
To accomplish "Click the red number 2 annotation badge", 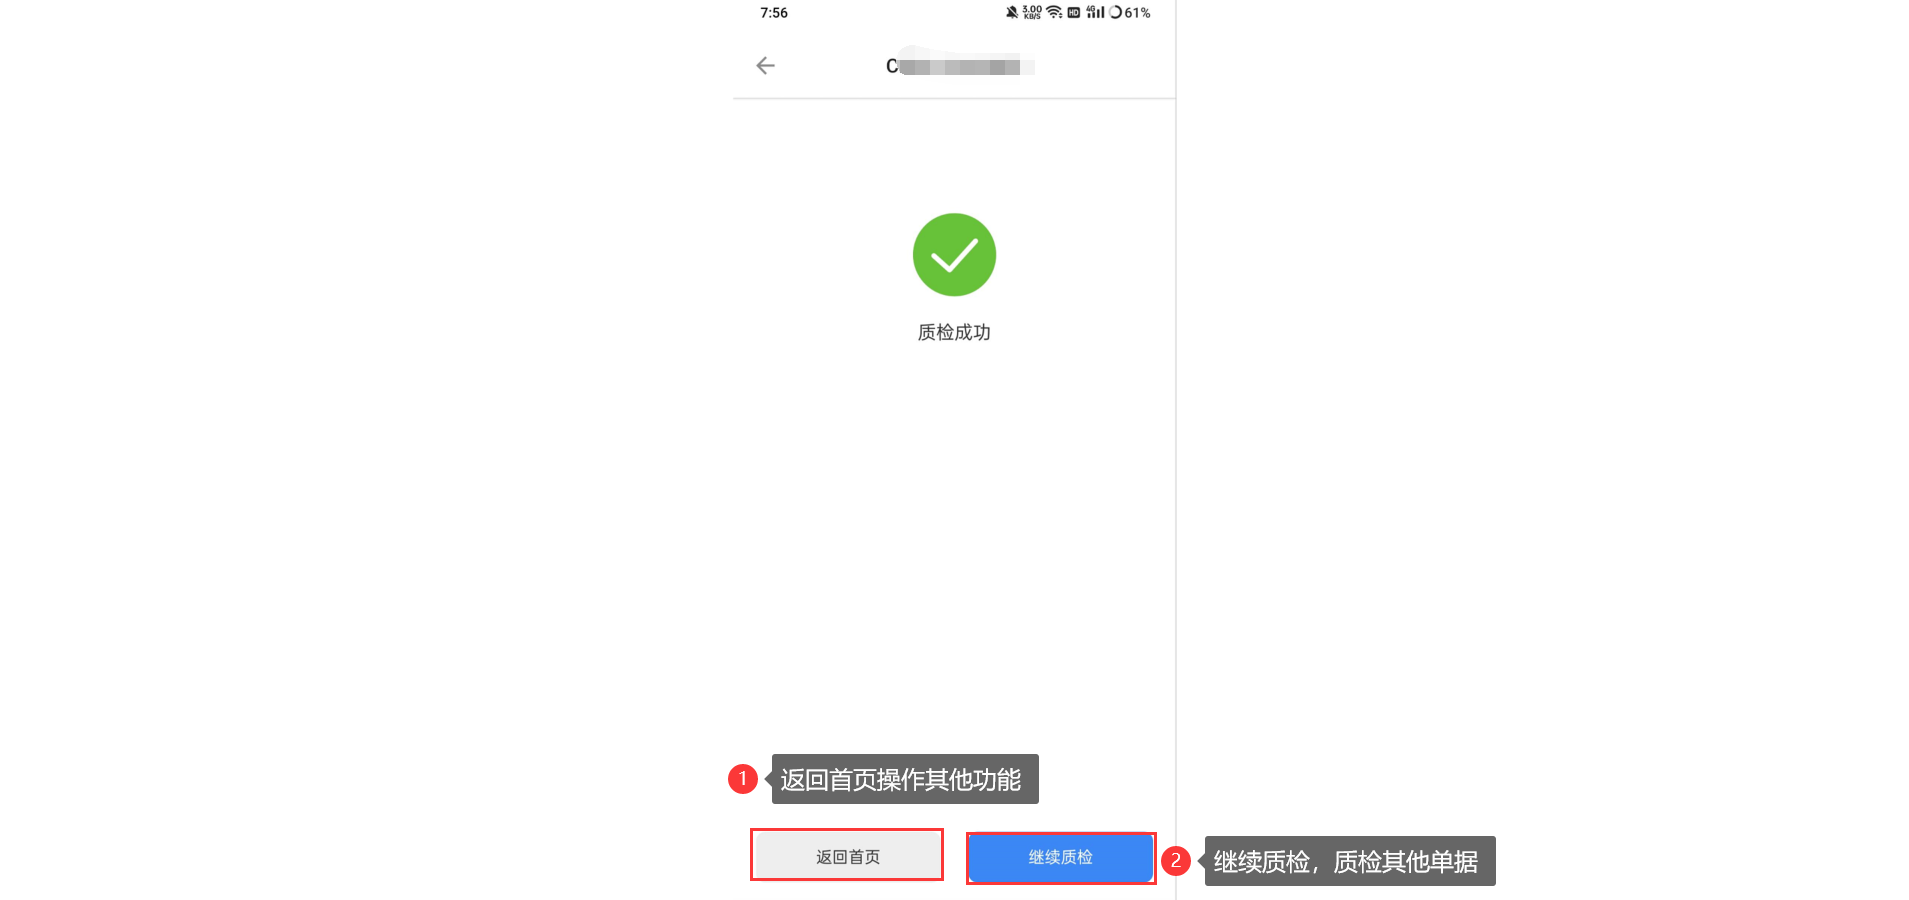I will pyautogui.click(x=1176, y=860).
